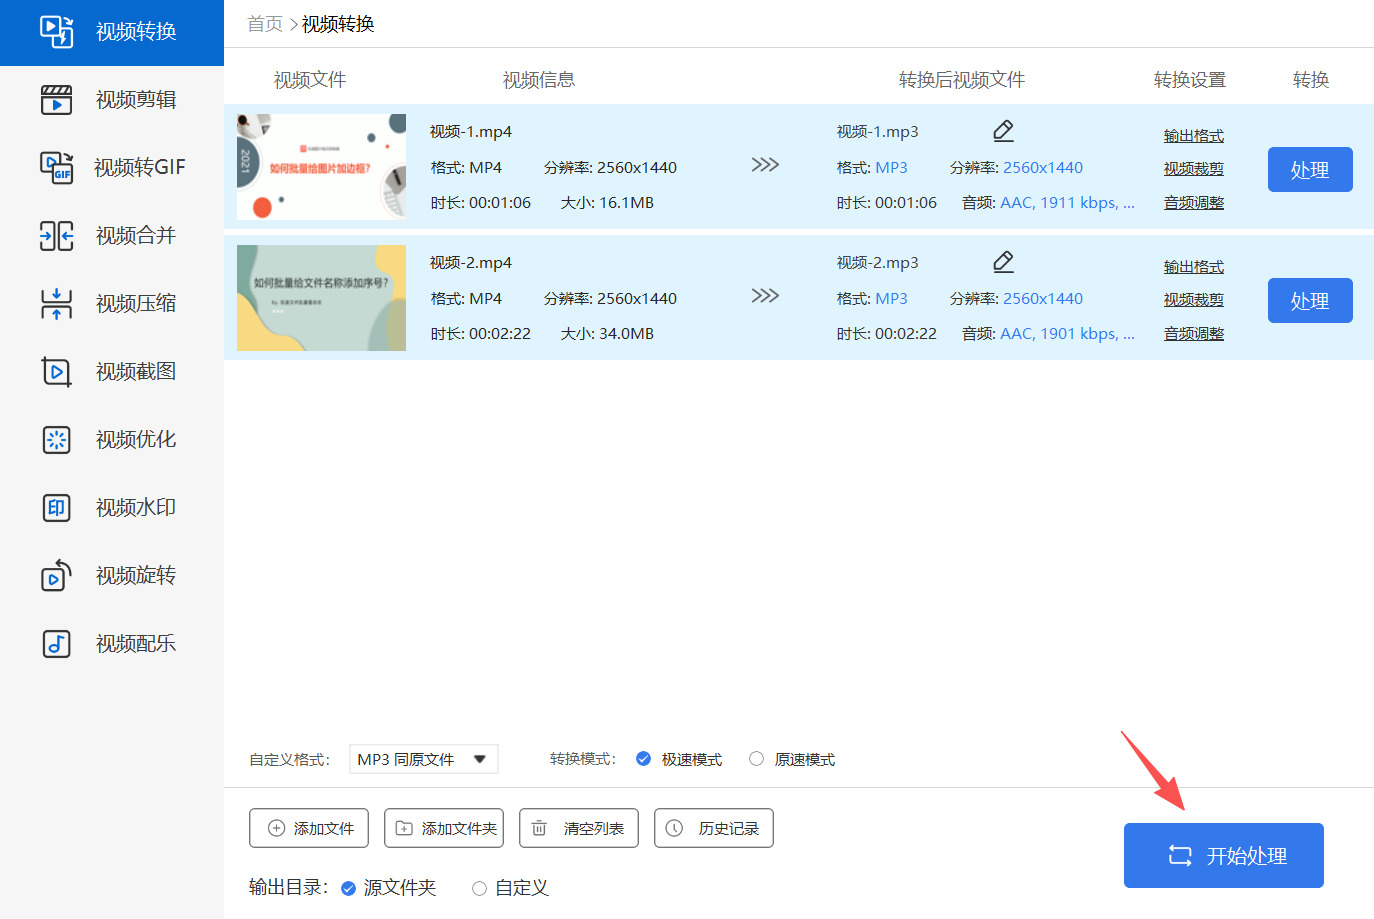Click output name 视频-1.mp3
1374x919 pixels.
point(878,132)
